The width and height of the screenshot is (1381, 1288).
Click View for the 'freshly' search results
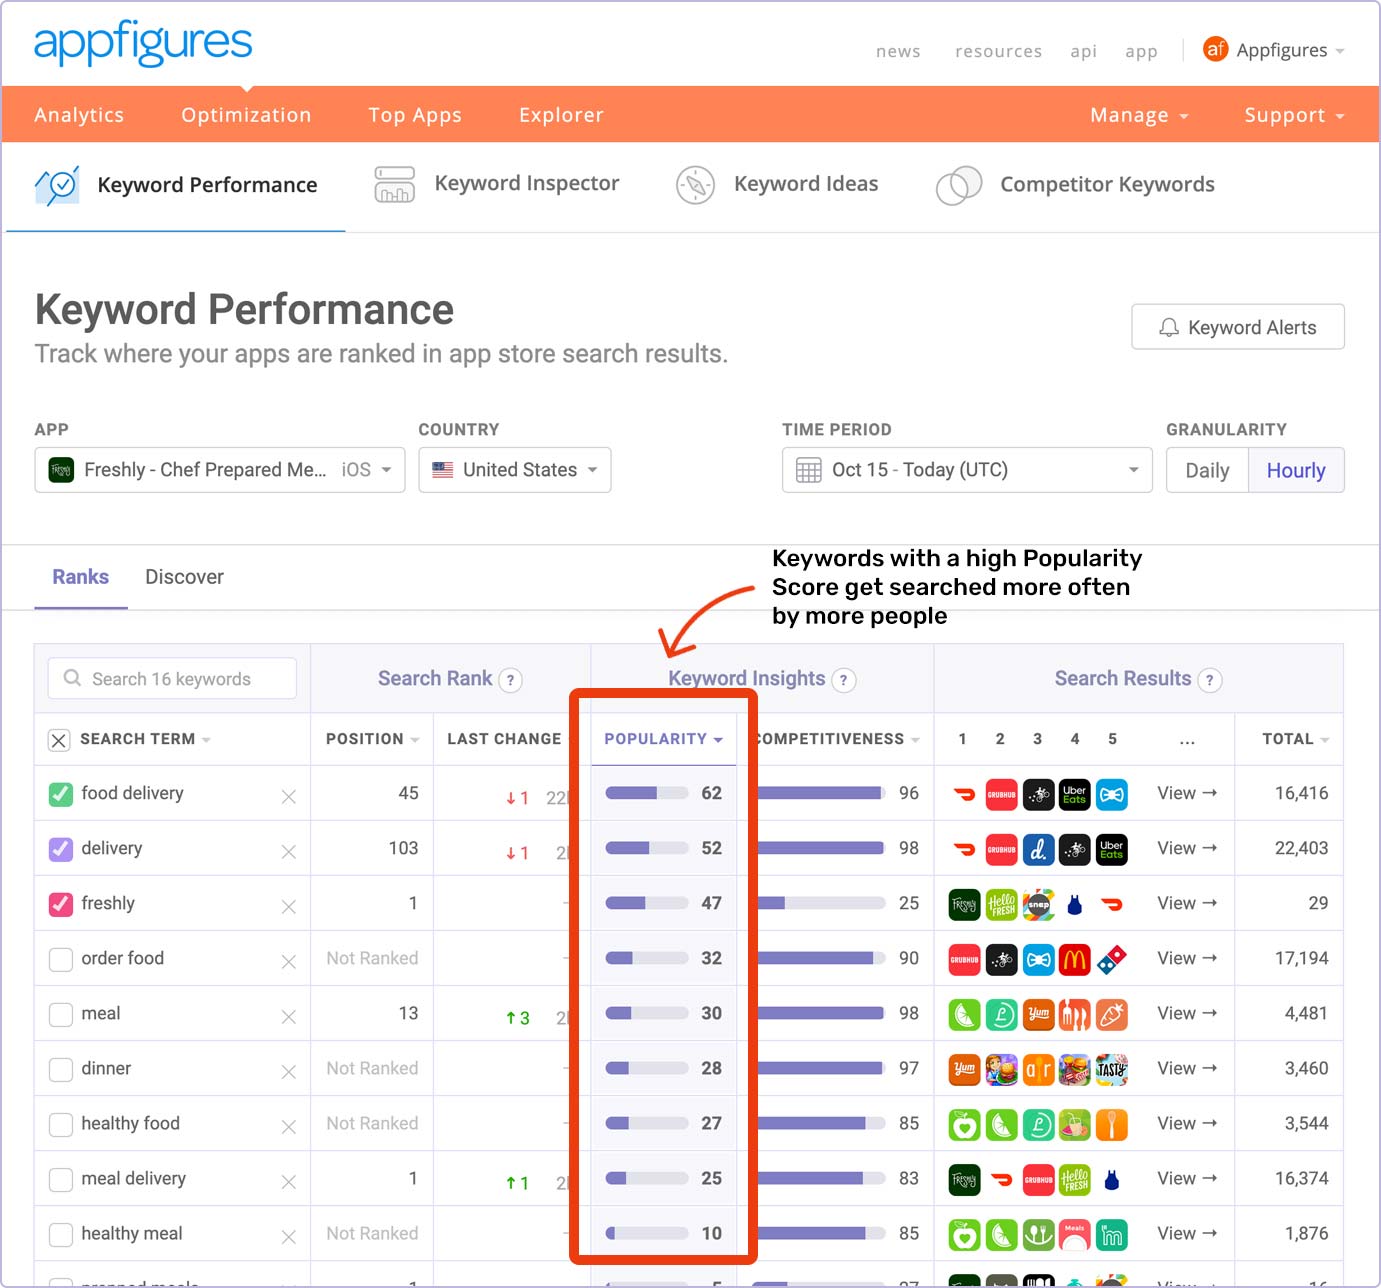(x=1188, y=903)
